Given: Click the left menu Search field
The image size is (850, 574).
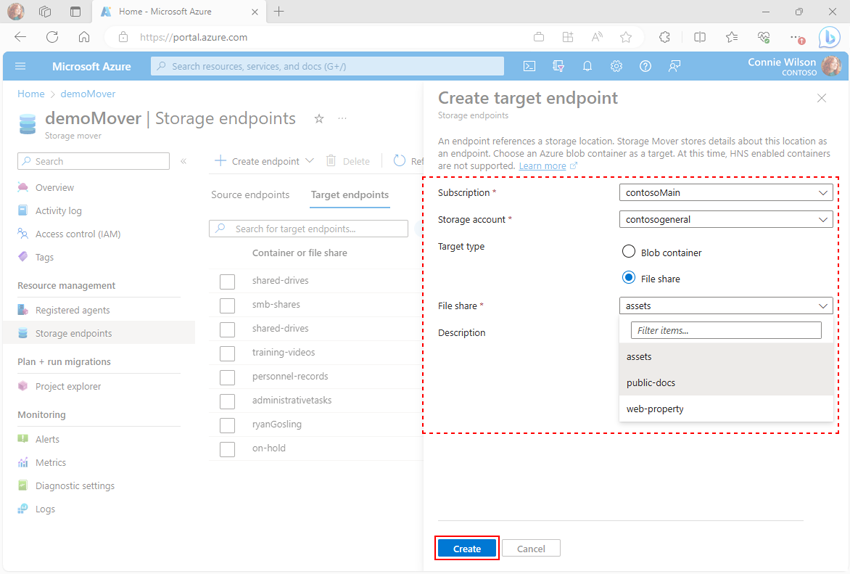Looking at the screenshot, I should 93,161.
